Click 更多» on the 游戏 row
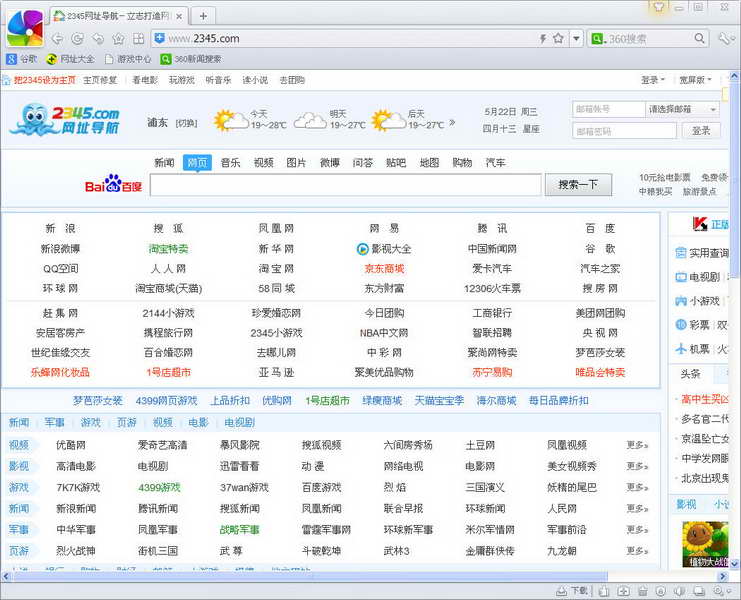 tap(637, 487)
